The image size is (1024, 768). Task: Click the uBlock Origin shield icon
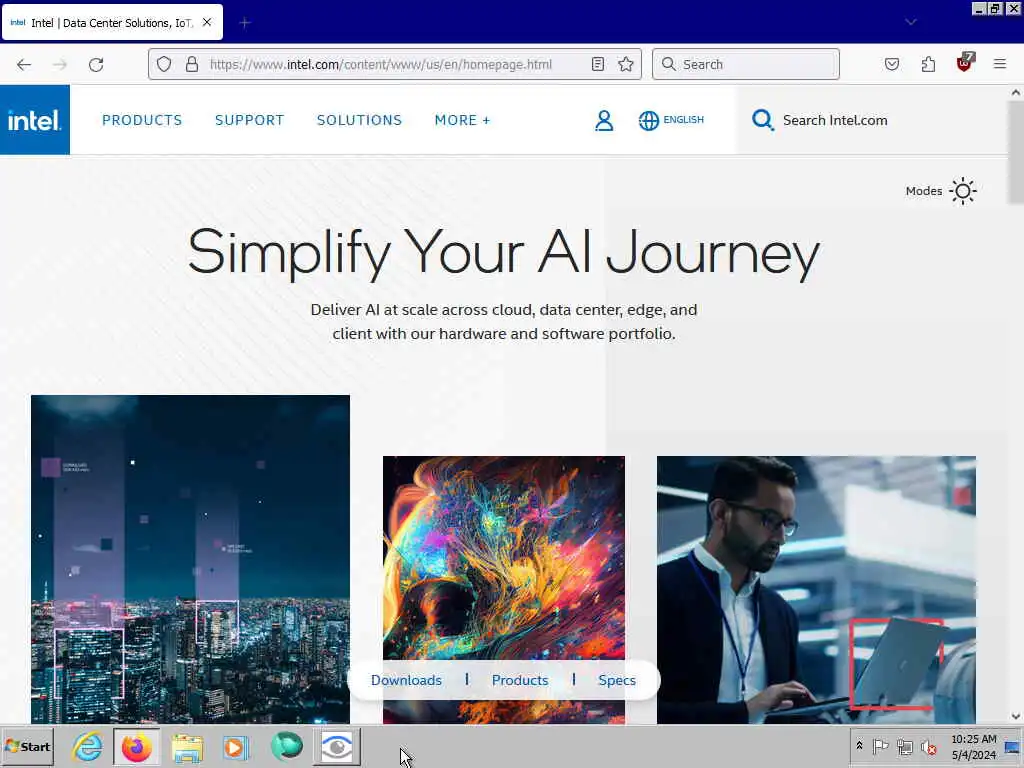(x=965, y=63)
